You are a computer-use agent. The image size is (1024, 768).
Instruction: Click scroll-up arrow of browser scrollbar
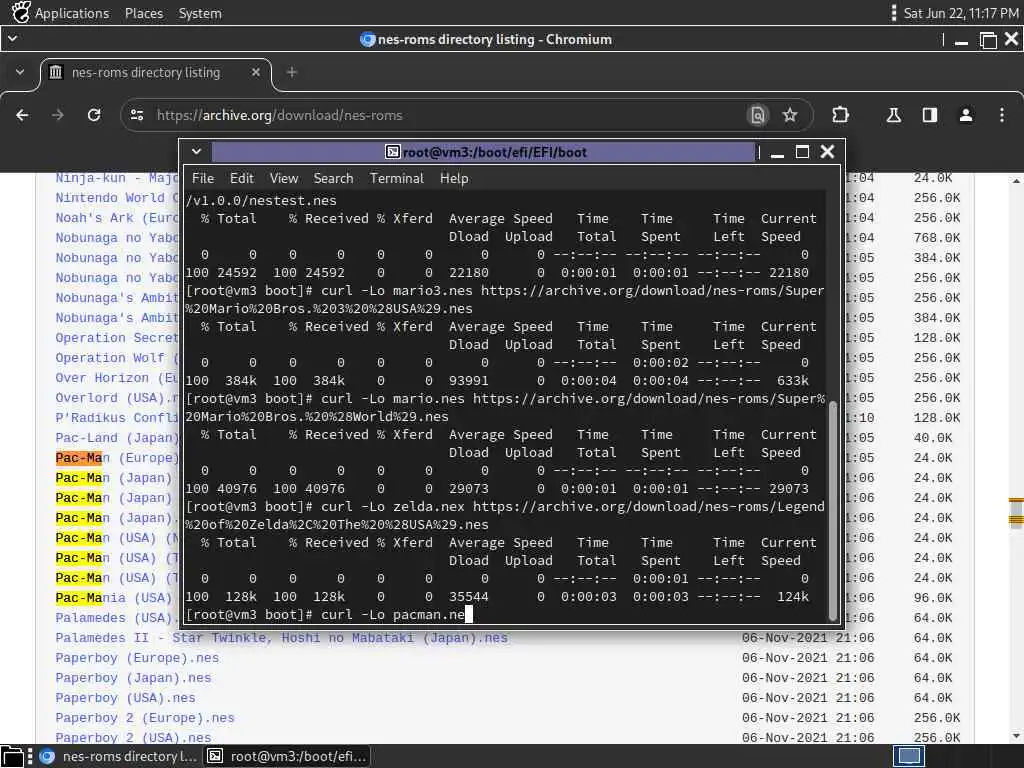[x=1016, y=180]
